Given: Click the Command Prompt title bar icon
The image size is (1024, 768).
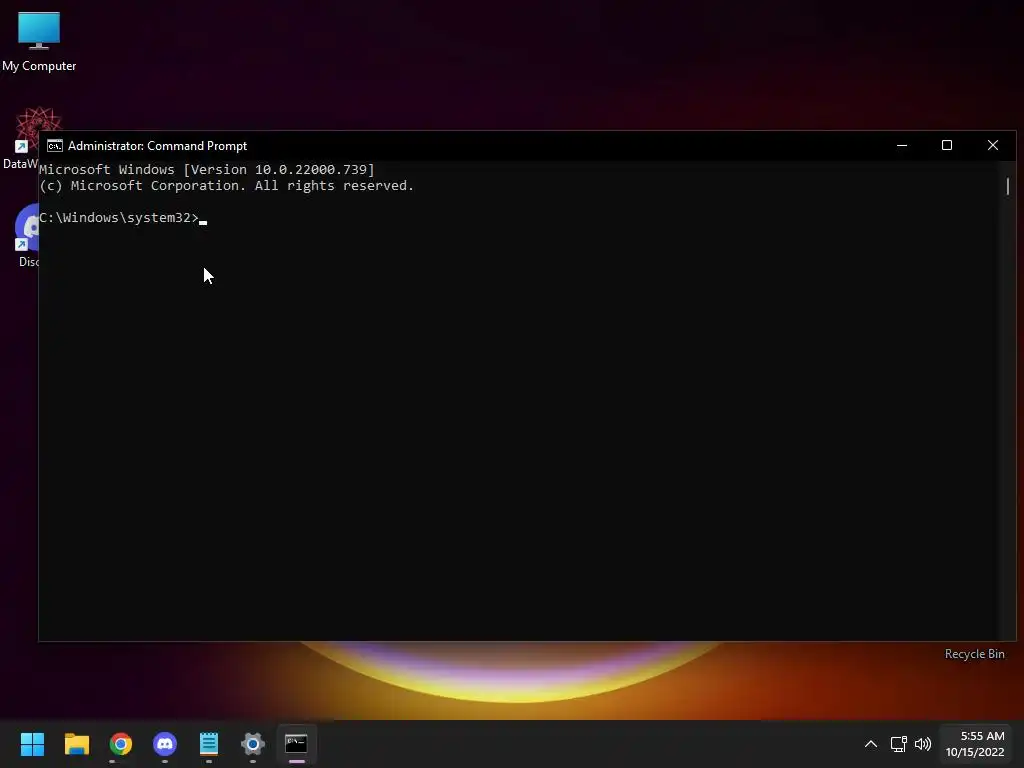Looking at the screenshot, I should [55, 146].
